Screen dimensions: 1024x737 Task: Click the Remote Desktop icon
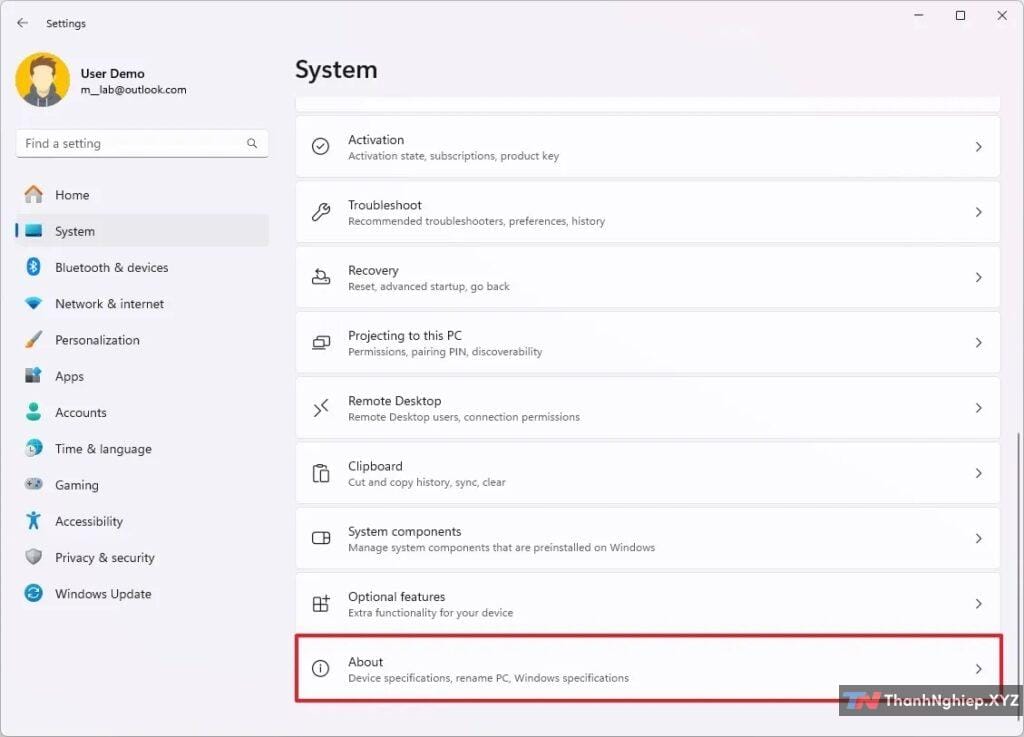[x=320, y=408]
